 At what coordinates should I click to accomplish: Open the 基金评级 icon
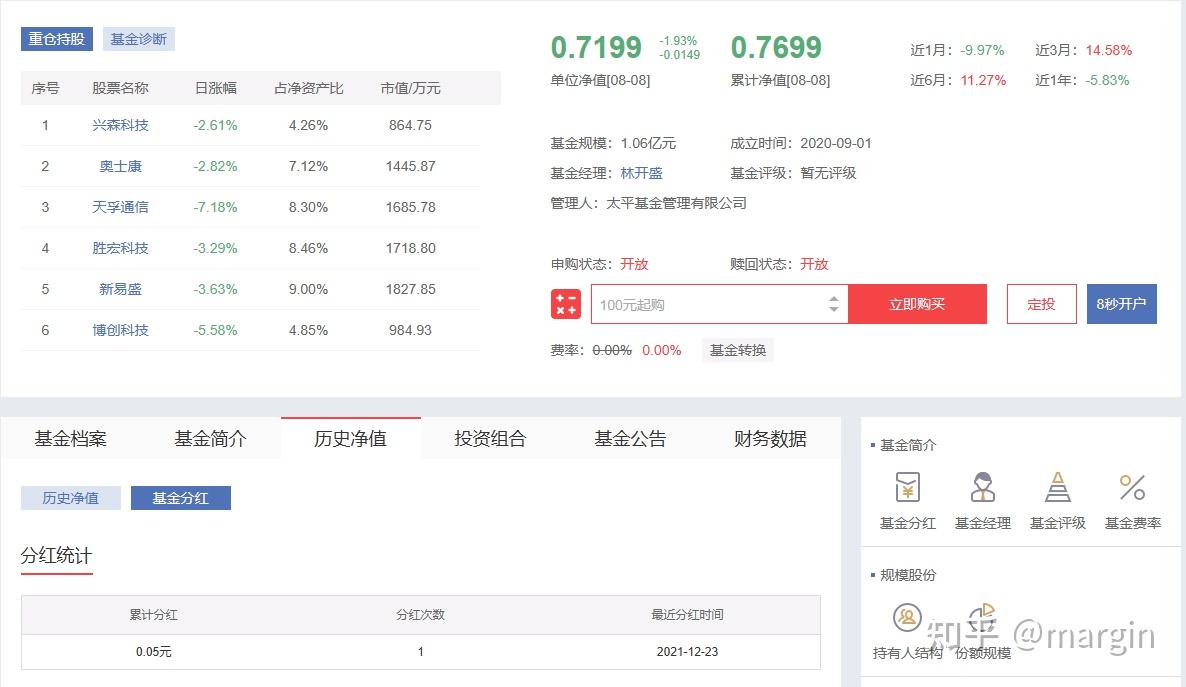point(1057,500)
